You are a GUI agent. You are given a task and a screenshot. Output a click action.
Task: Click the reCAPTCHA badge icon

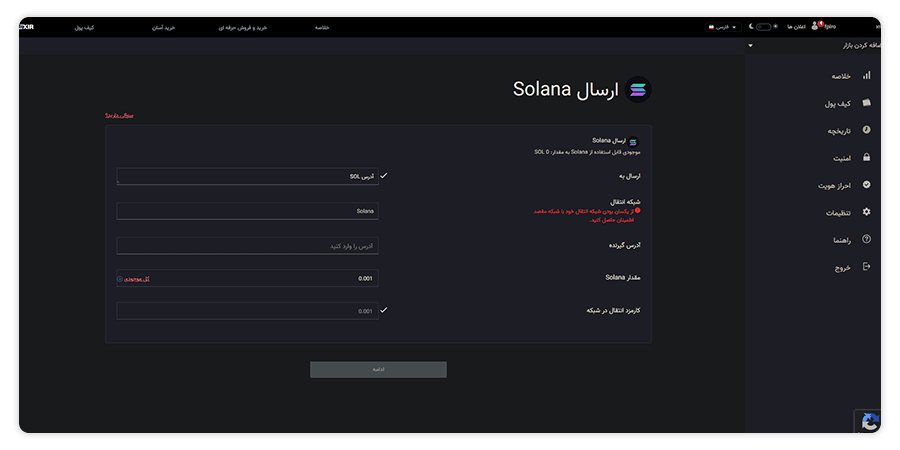coord(870,422)
